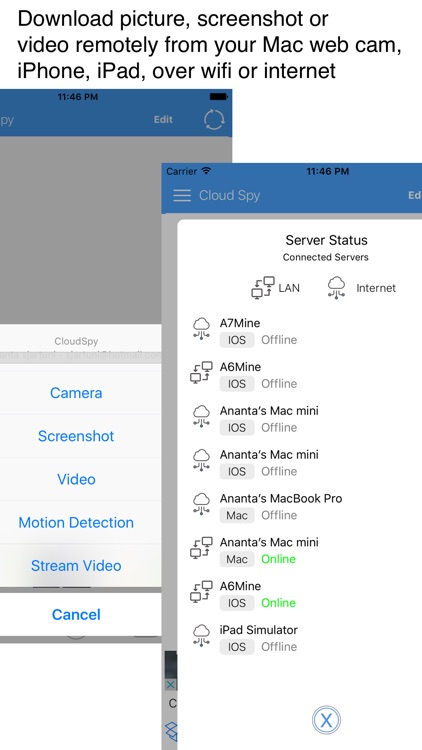Click the IOS tag in A7Mine row
This screenshot has width=422, height=750.
click(237, 340)
